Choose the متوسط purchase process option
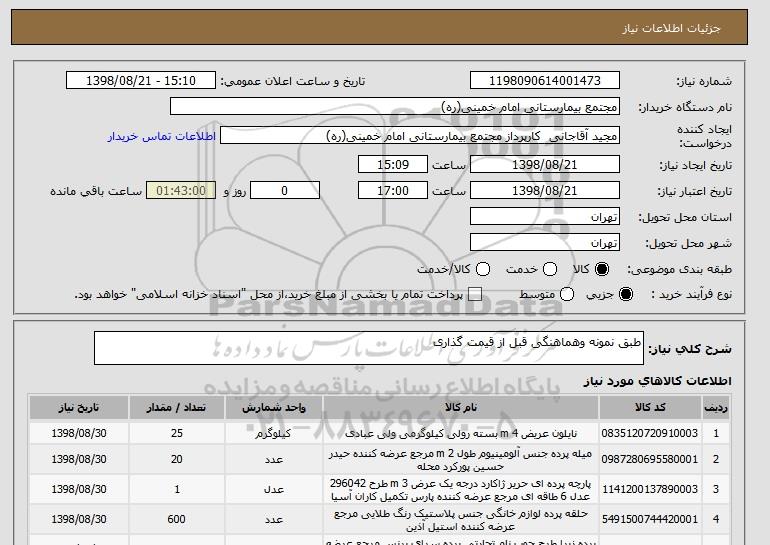This screenshot has height=545, width=770. click(x=567, y=294)
